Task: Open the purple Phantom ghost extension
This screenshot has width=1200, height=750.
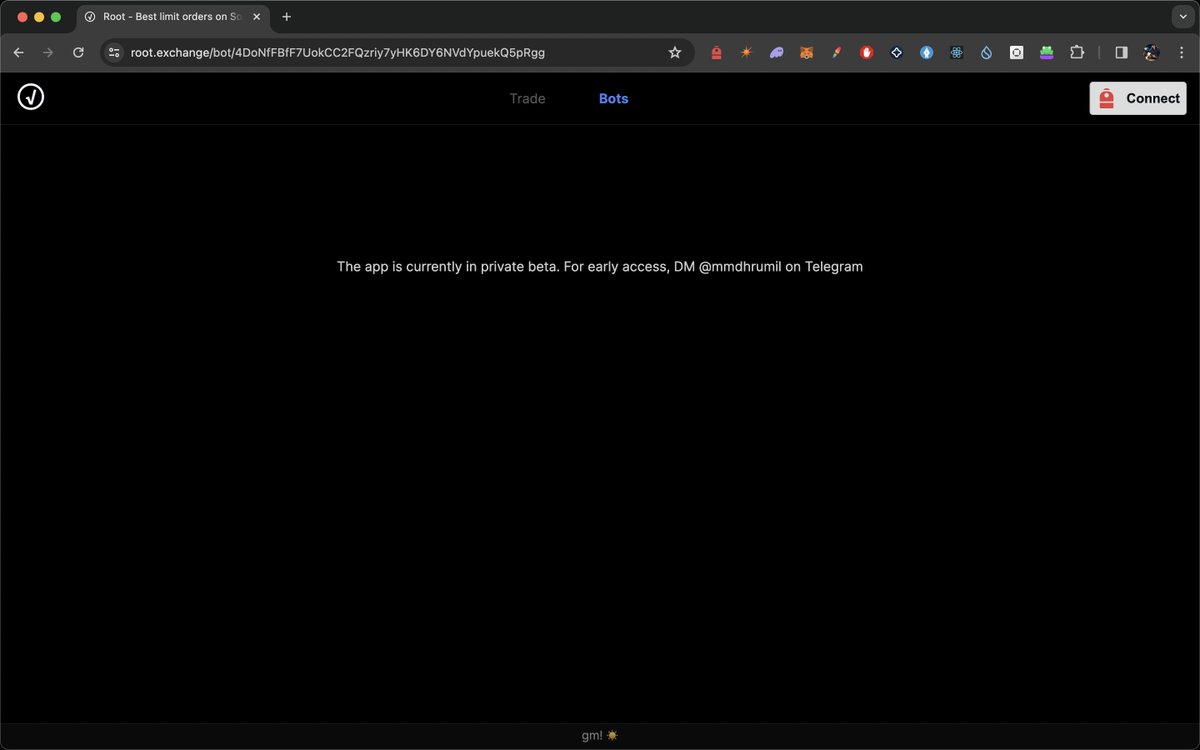Action: coord(776,53)
